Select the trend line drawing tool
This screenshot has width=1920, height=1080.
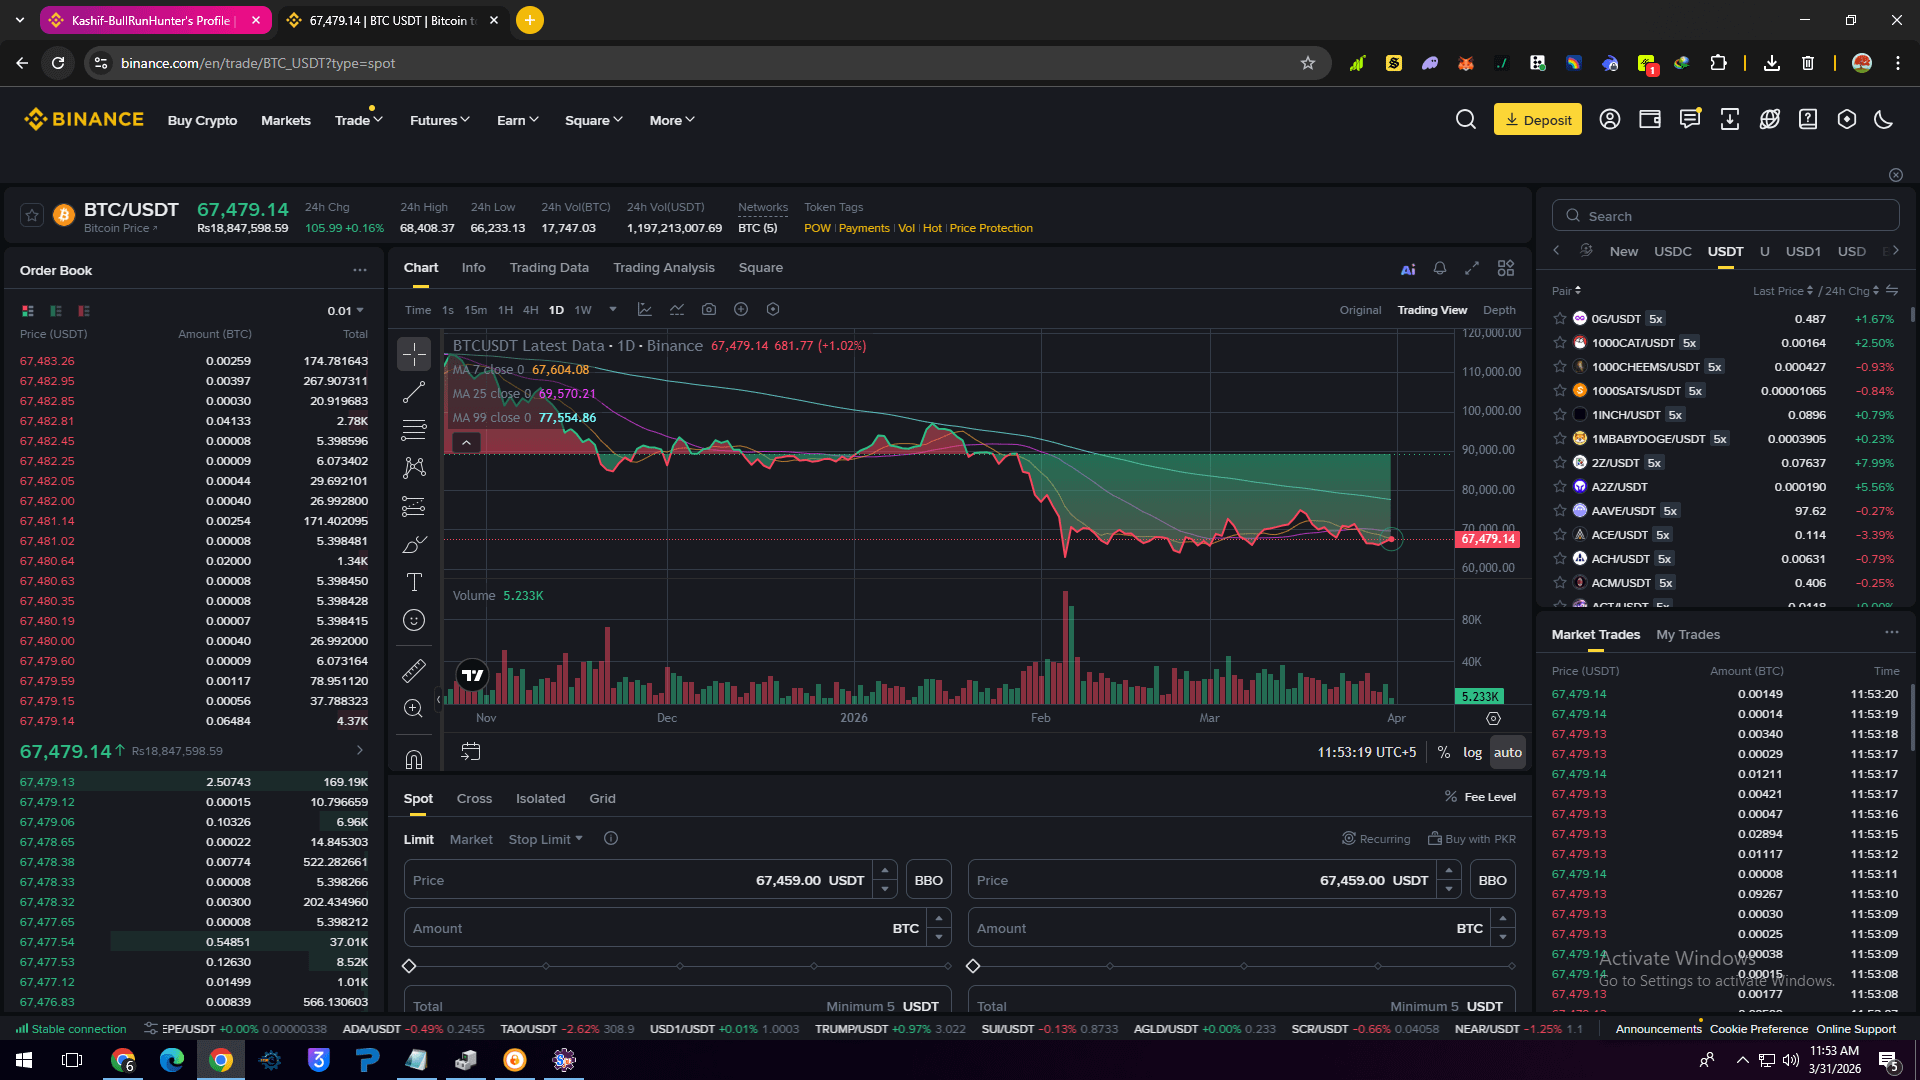tap(414, 392)
